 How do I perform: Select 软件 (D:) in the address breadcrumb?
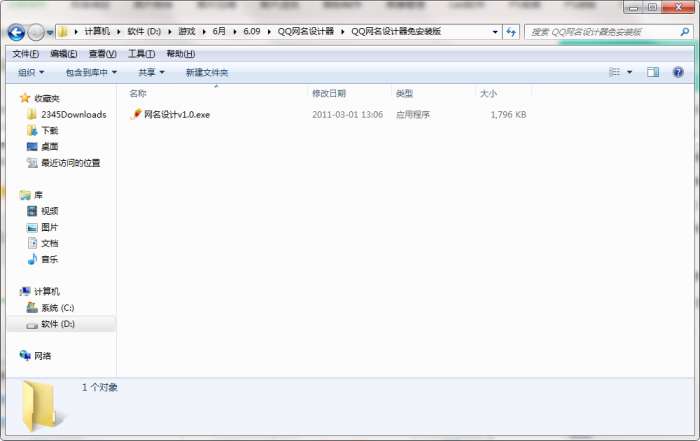tap(144, 31)
